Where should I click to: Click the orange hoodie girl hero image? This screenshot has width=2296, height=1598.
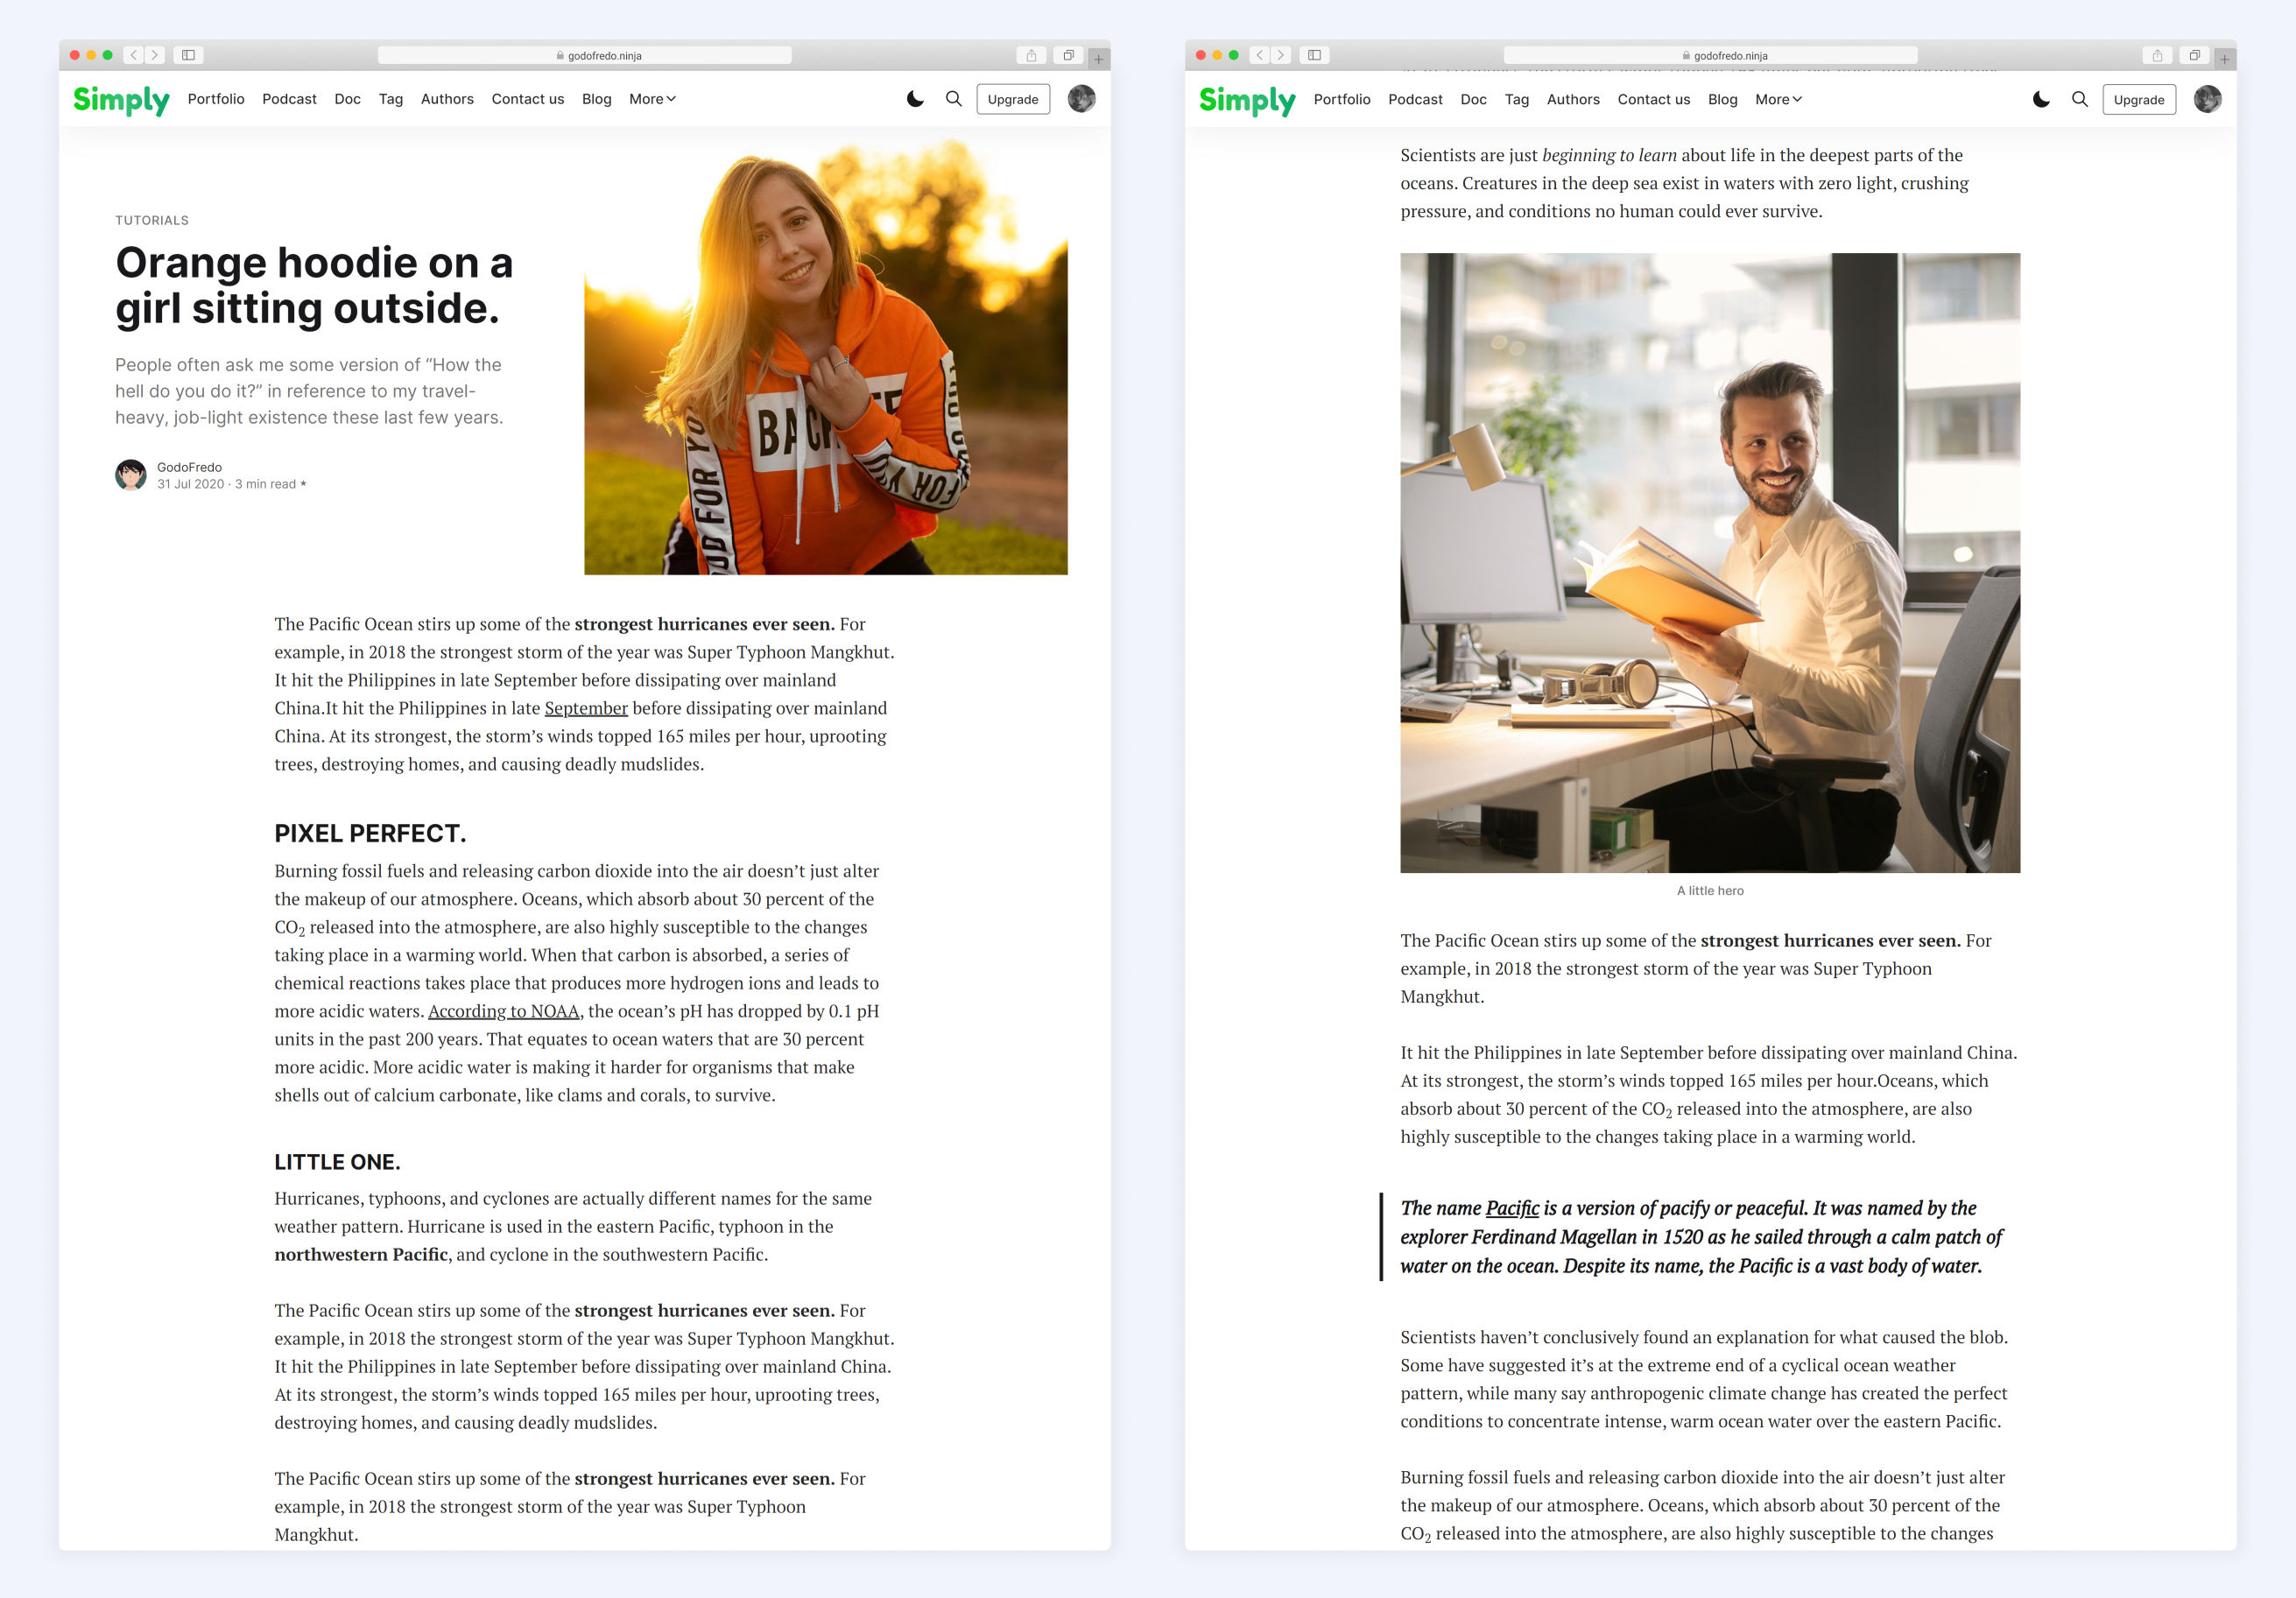tap(825, 360)
